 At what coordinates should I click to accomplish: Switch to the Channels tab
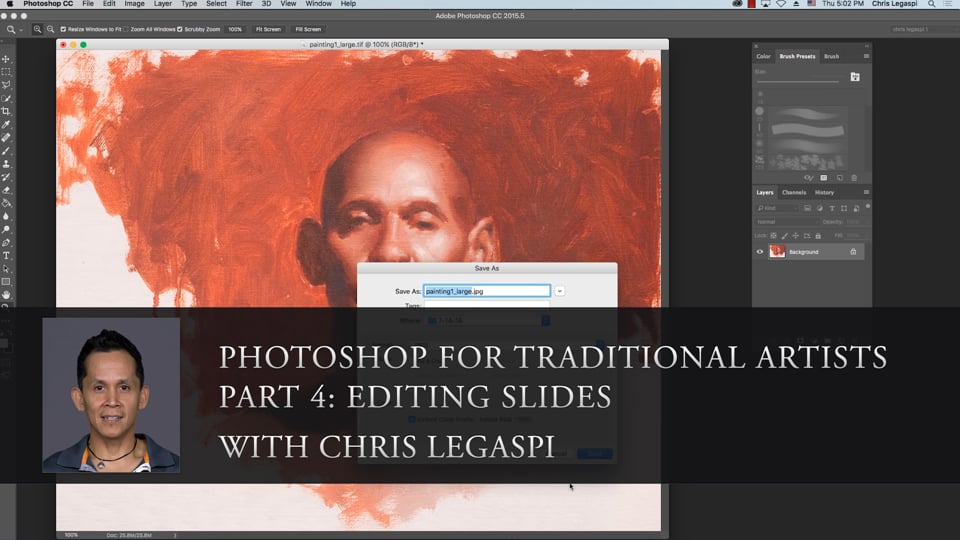coord(794,192)
